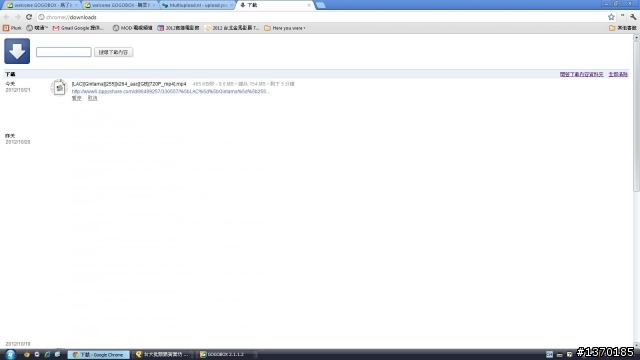Viewport: 640px width, 360px height.
Task: Close the 下載 downloads tab
Action: (309, 5)
